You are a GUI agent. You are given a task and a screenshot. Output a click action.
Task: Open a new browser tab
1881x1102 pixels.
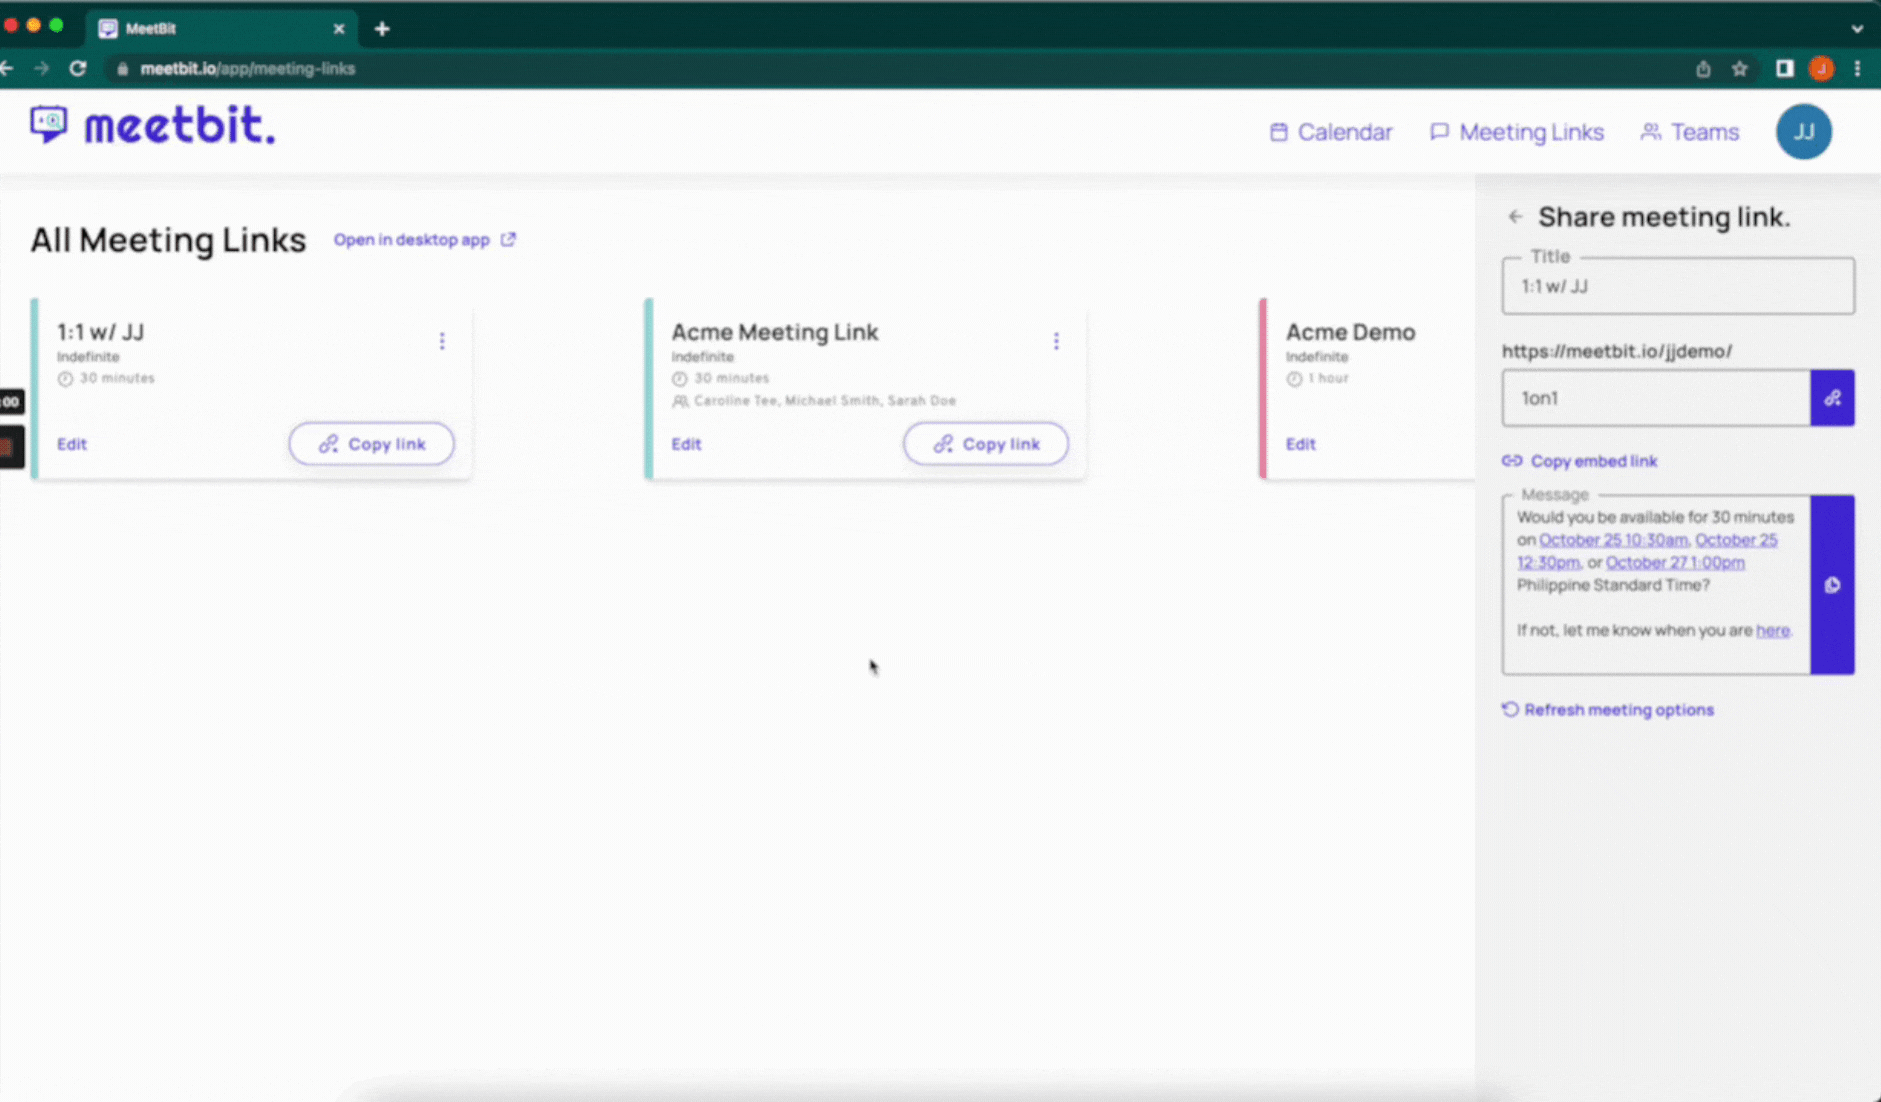click(x=382, y=29)
